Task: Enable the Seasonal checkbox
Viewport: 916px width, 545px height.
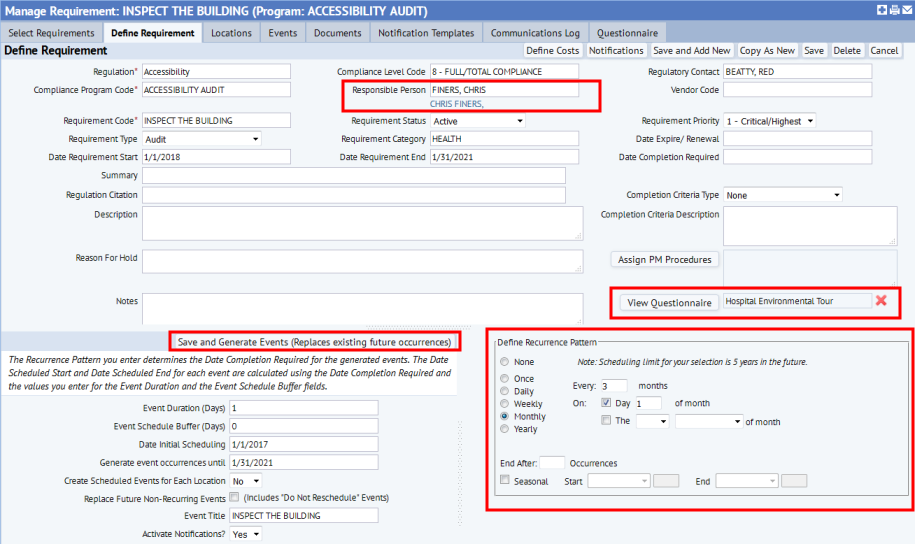Action: 505,481
